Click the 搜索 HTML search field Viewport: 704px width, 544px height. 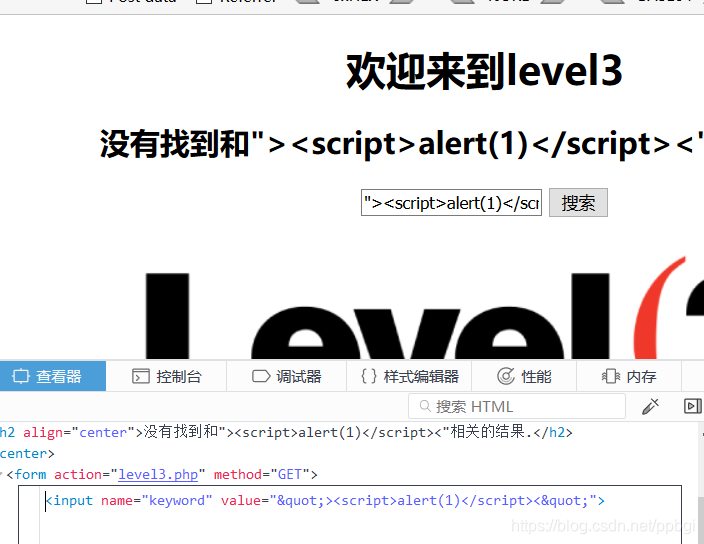(517, 406)
